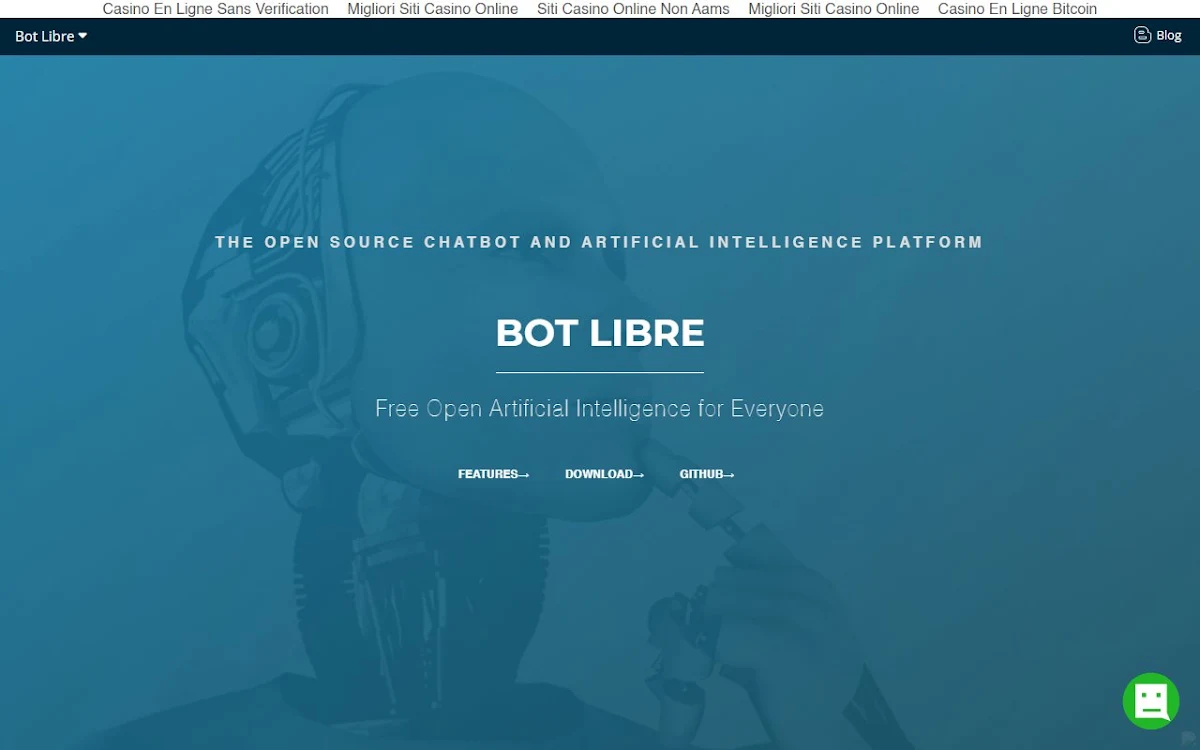Open Casino En Ligne Sans Verification link
This screenshot has height=750, width=1200.
pyautogui.click(x=215, y=9)
